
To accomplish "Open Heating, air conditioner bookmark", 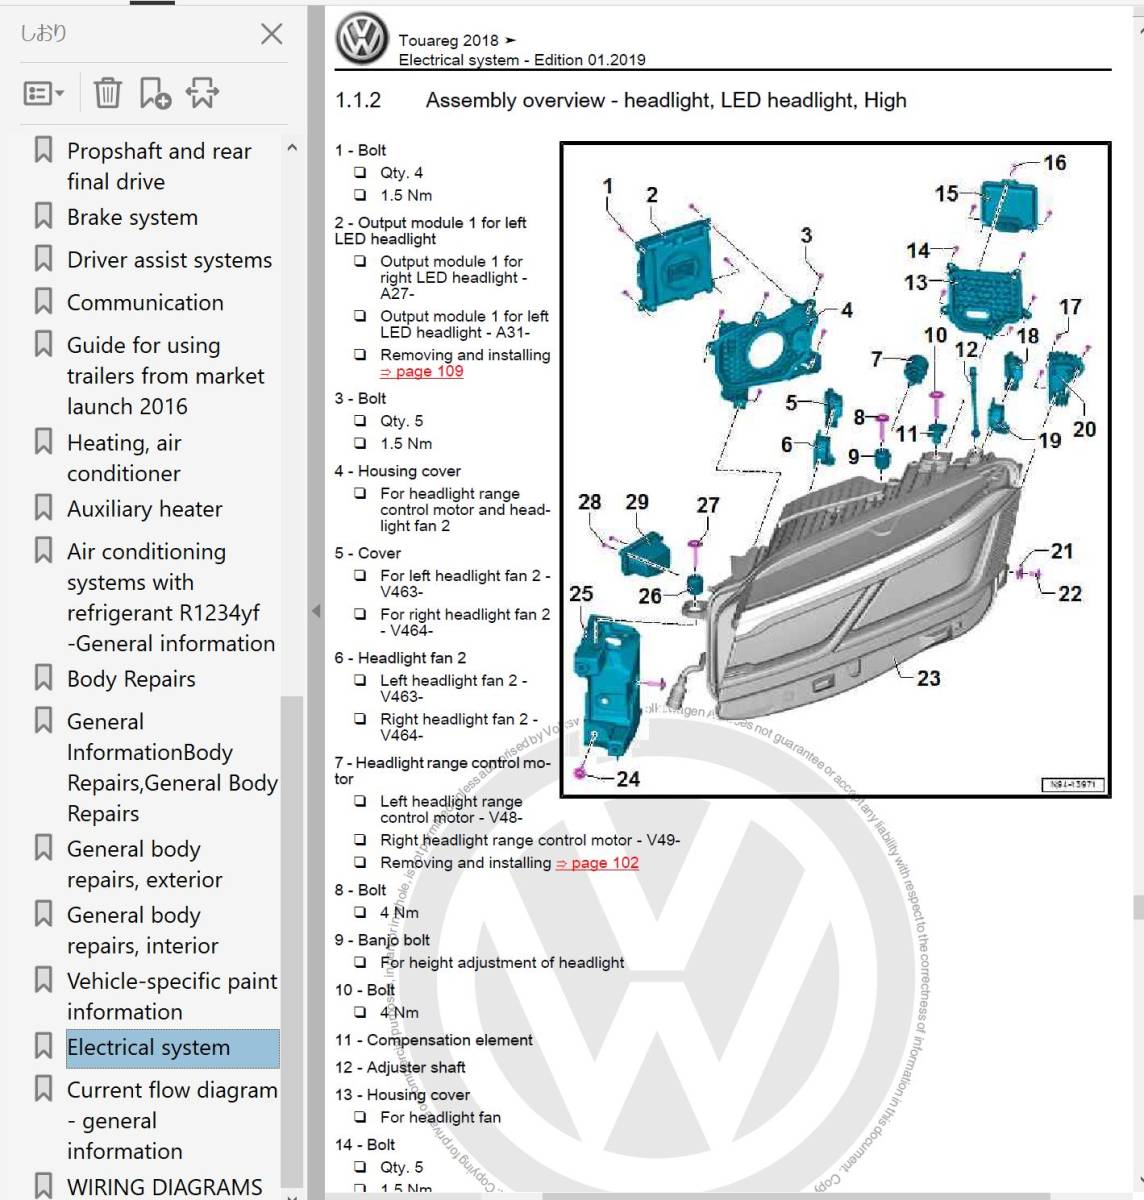I will click(x=124, y=458).
